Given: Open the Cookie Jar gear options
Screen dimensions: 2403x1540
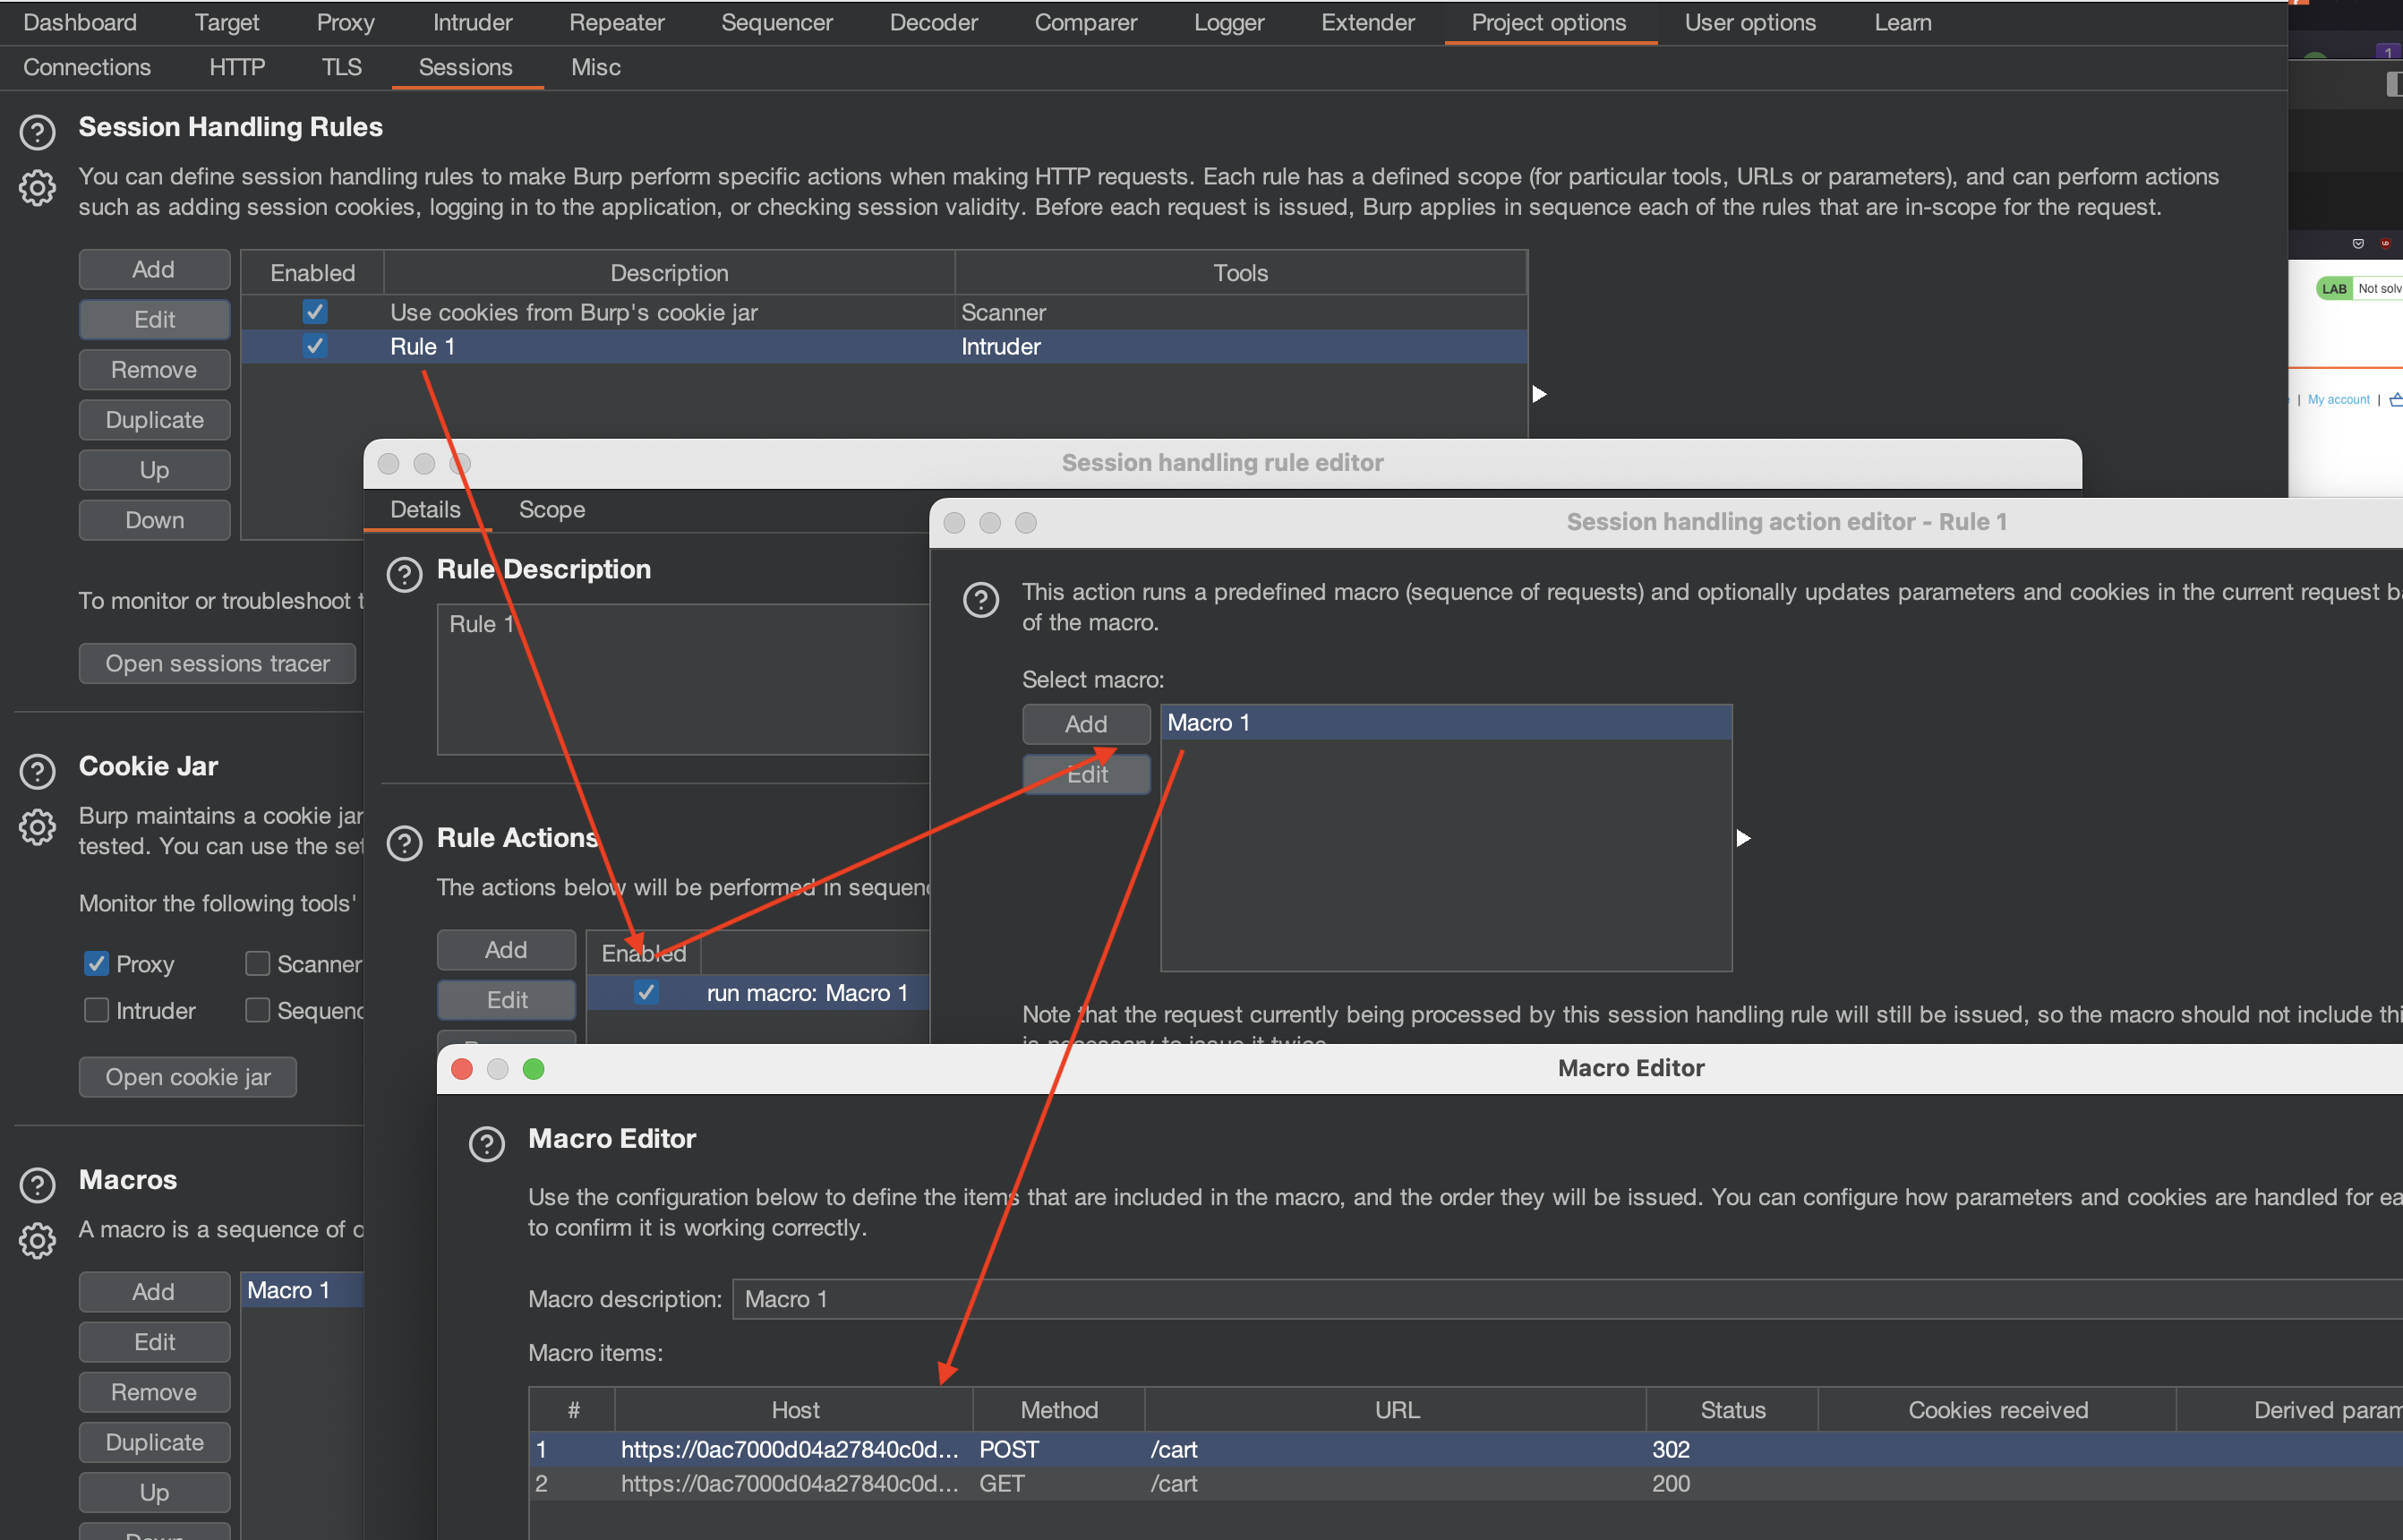Looking at the screenshot, I should (x=37, y=827).
